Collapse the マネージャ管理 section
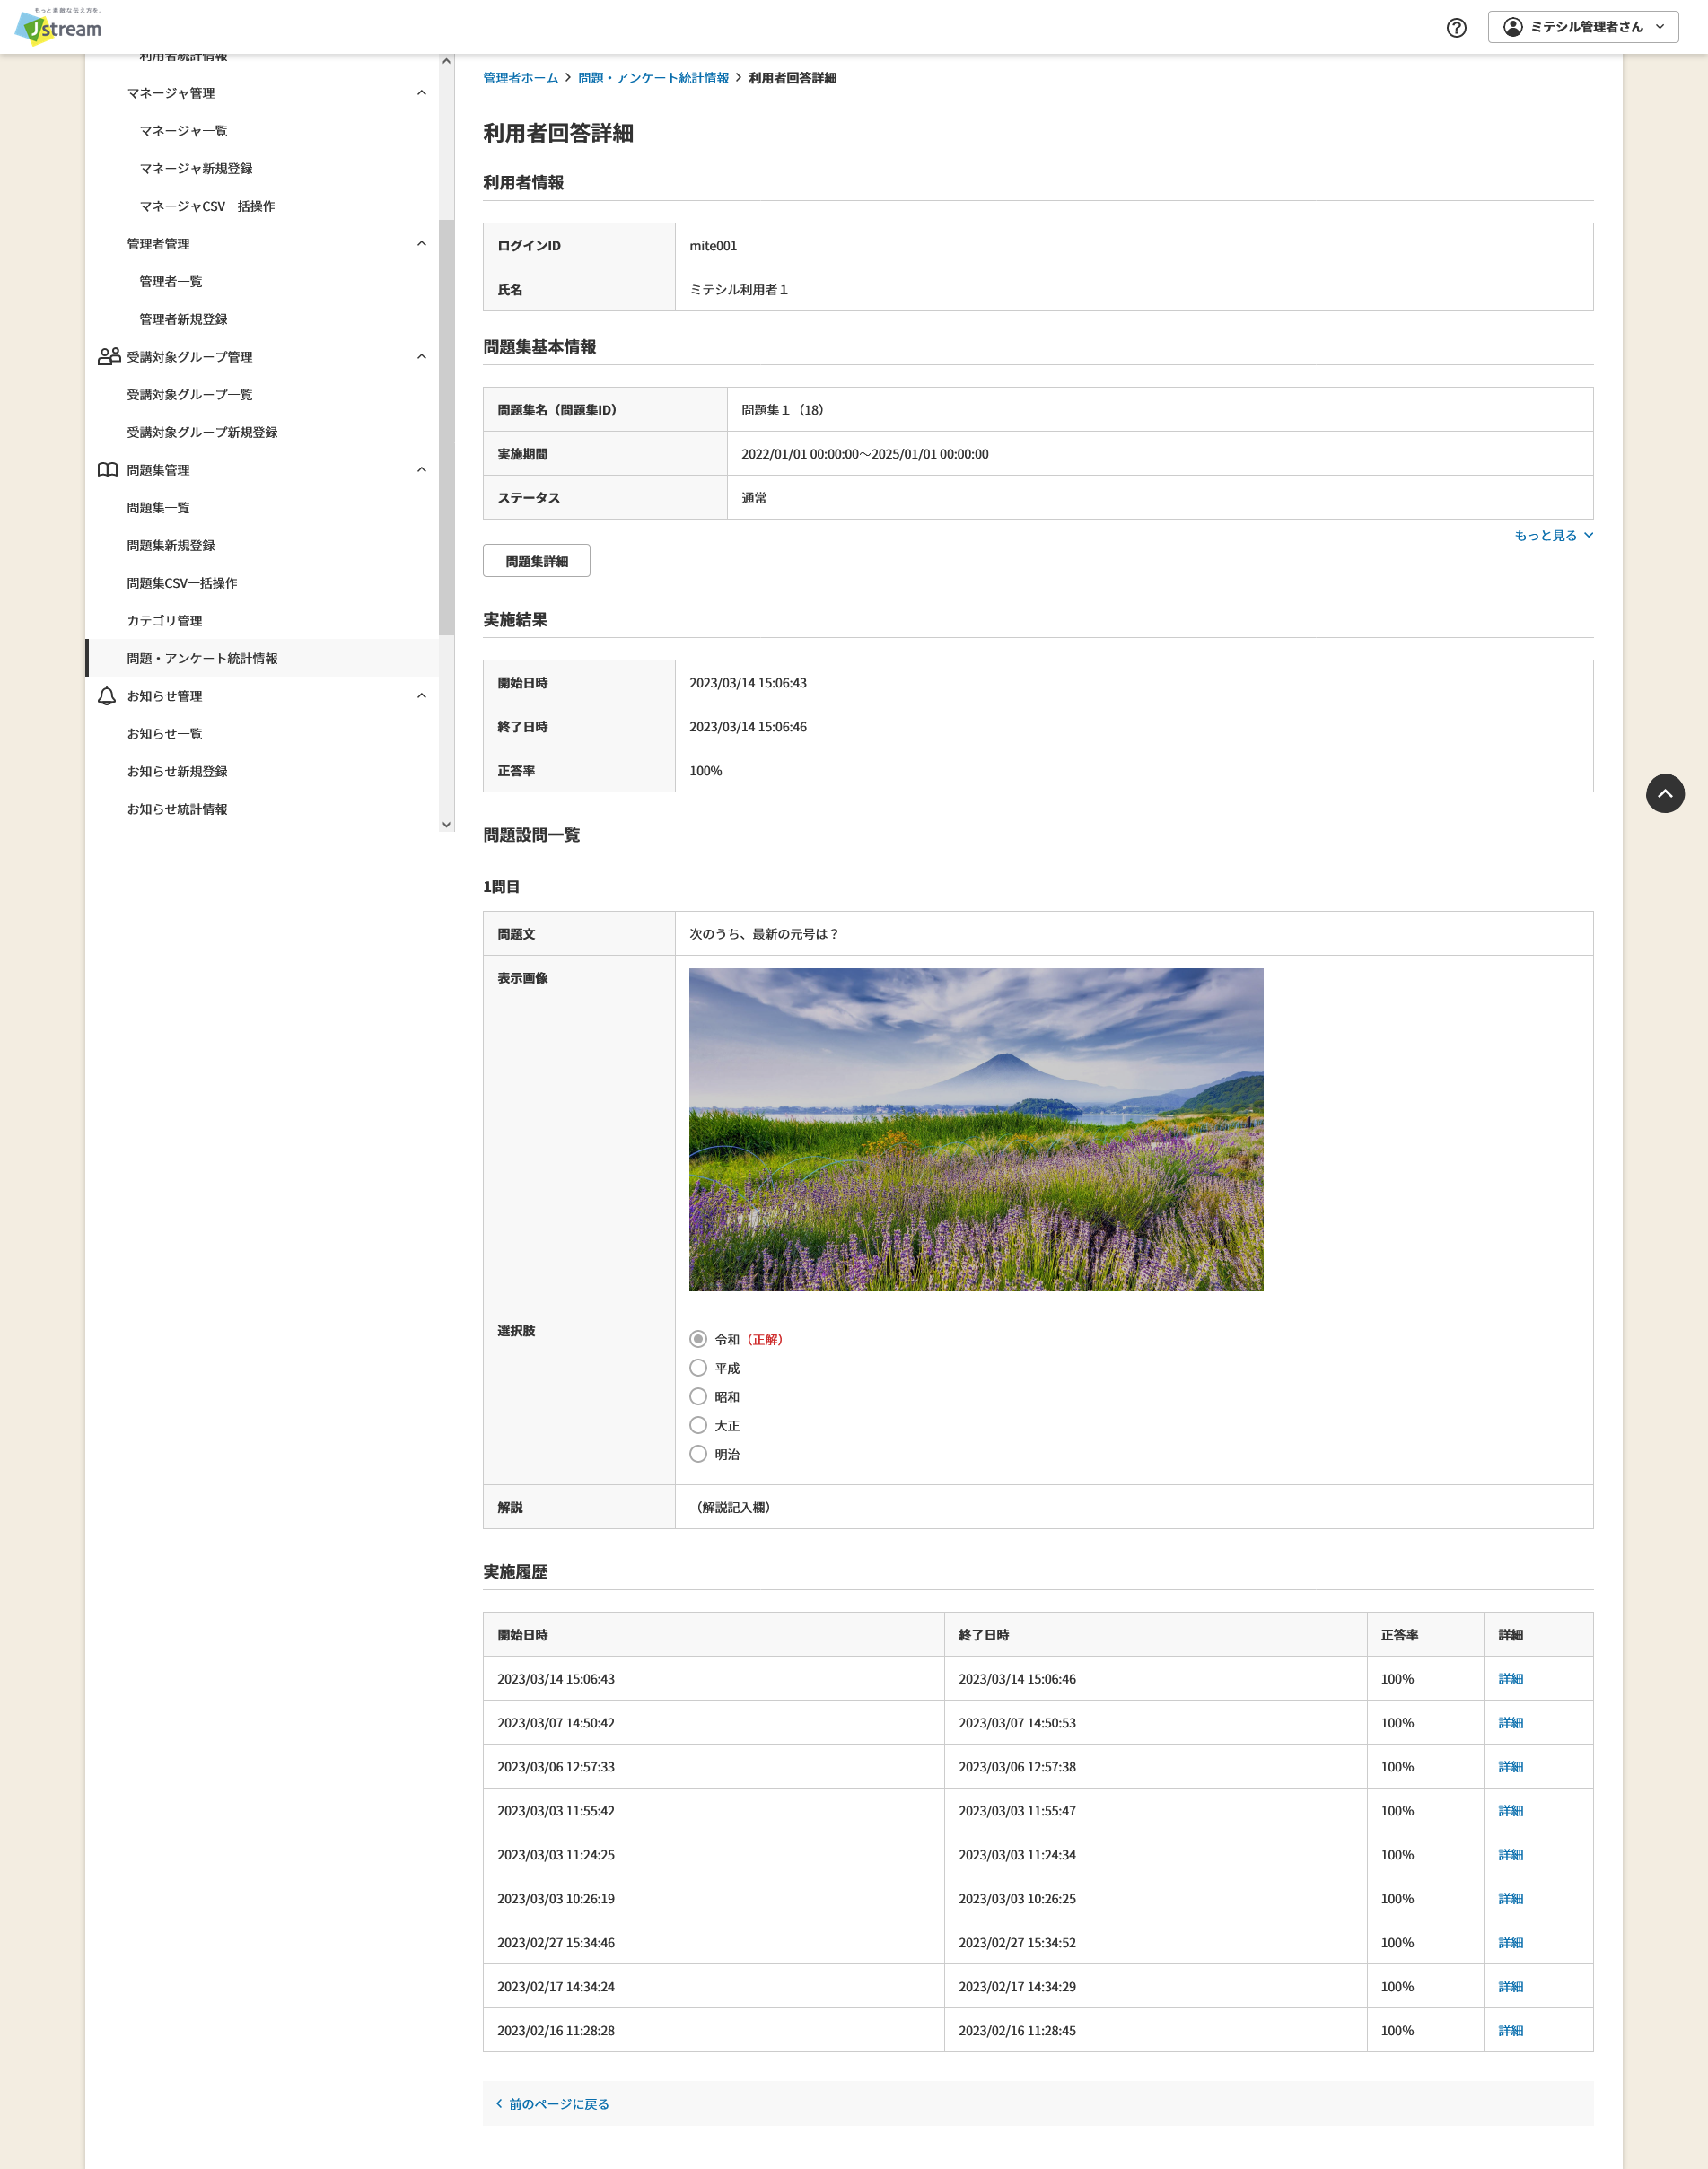The image size is (1708, 2169). click(421, 93)
